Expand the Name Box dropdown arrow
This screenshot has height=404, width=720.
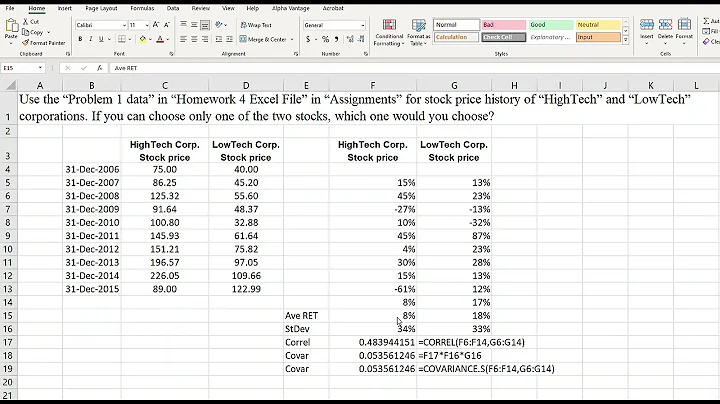tap(40, 68)
